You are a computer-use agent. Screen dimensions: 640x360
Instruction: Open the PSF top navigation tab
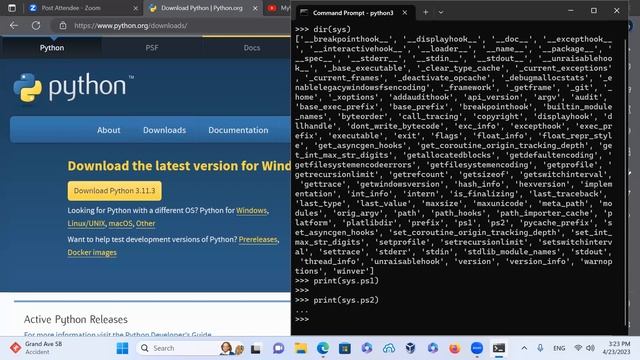click(x=152, y=48)
